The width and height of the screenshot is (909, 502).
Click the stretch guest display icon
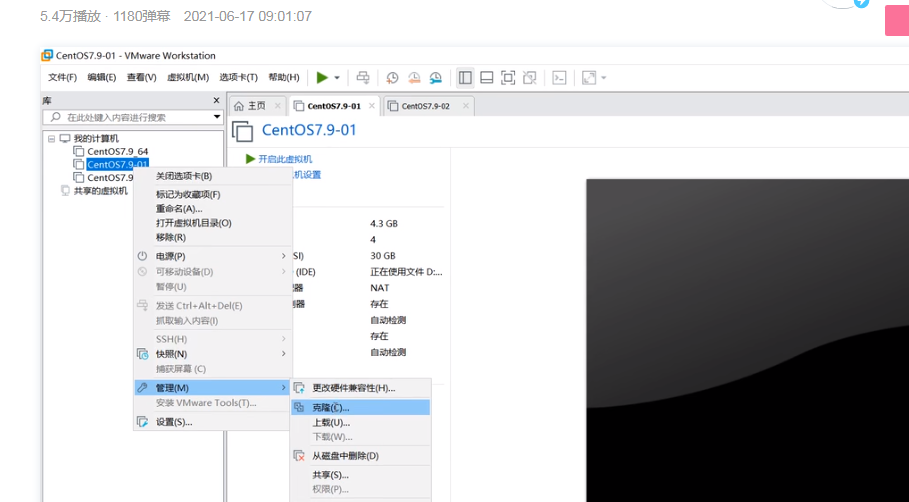point(589,78)
